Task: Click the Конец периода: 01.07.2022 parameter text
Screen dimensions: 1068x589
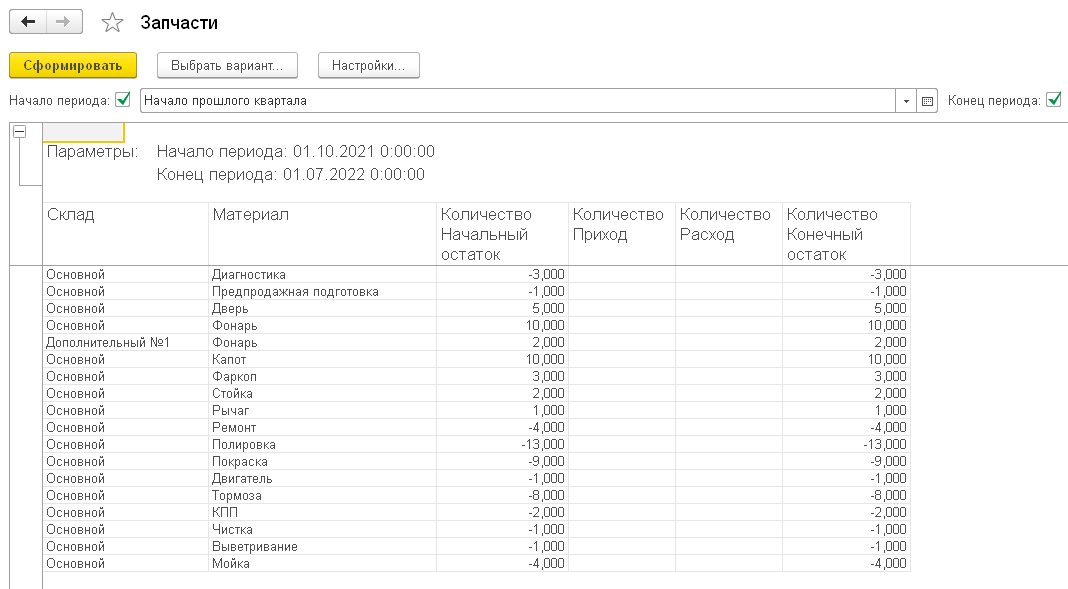Action: tap(291, 174)
